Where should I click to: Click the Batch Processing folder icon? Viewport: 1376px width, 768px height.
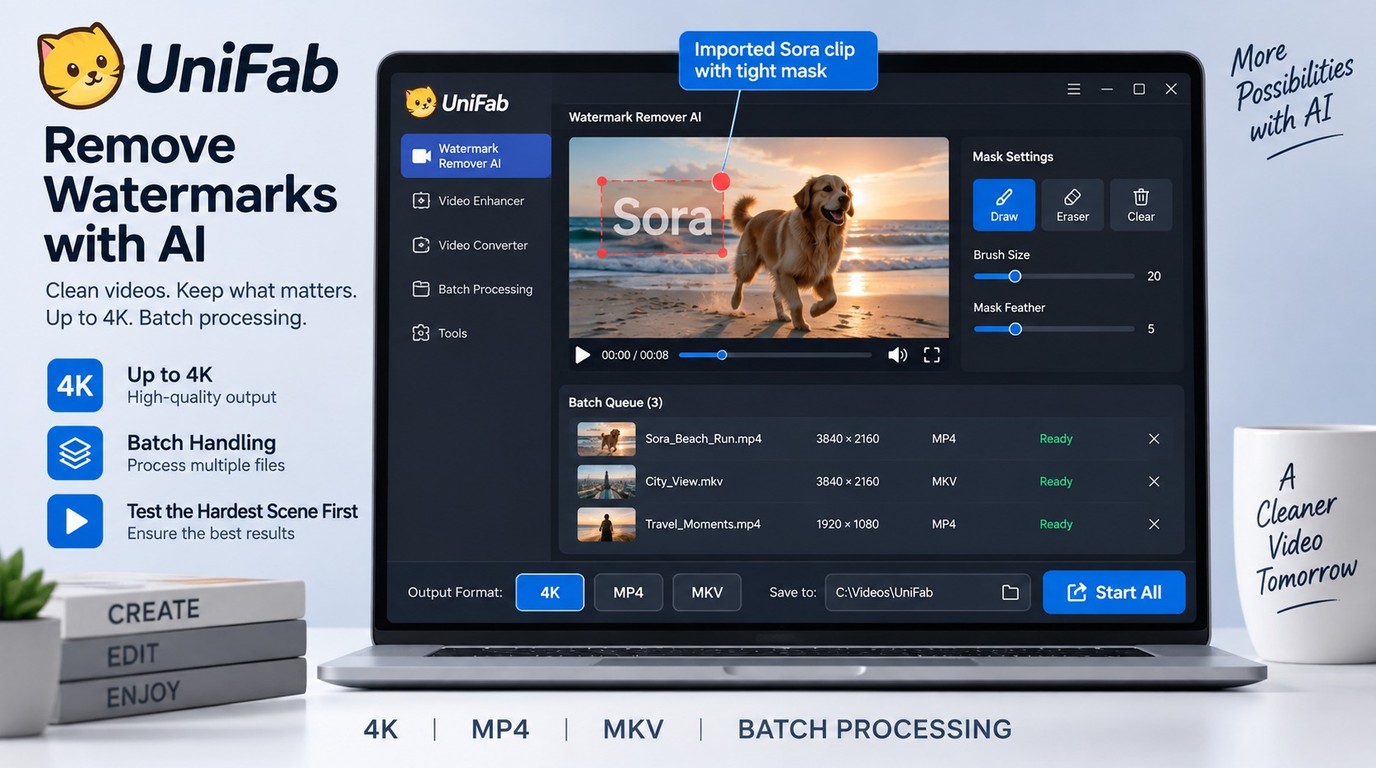[x=421, y=289]
